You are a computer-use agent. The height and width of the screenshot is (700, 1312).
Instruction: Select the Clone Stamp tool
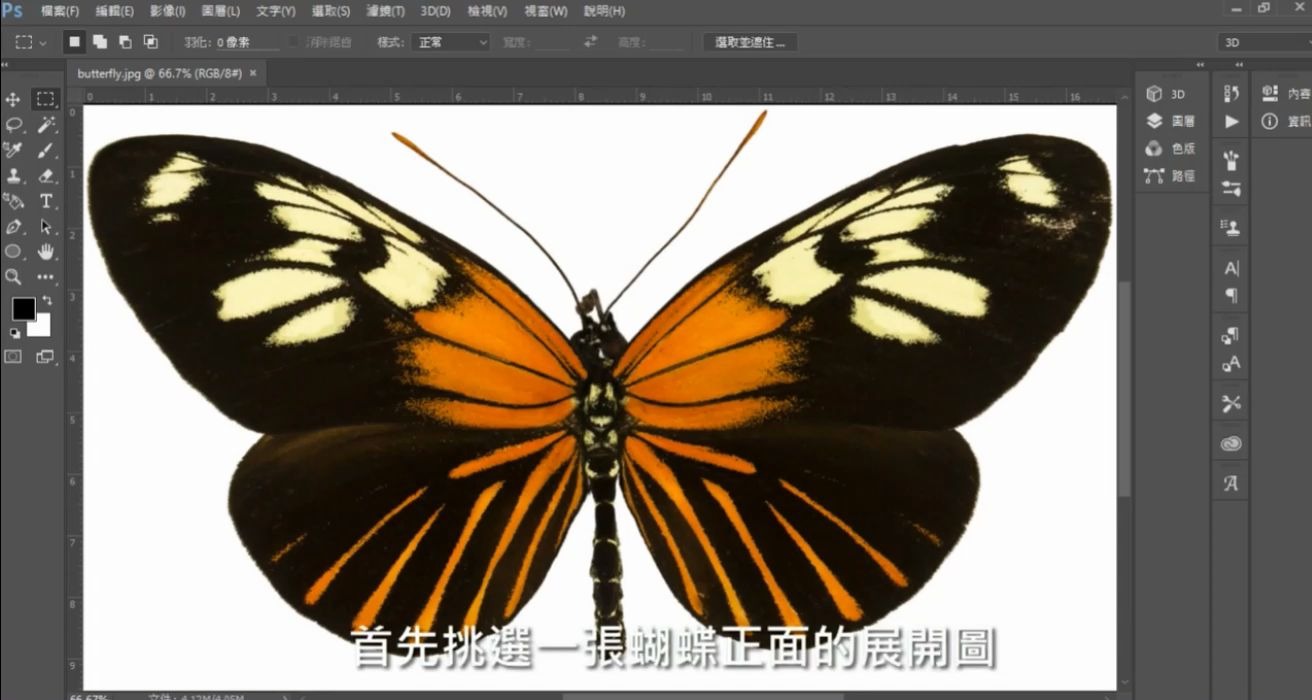point(14,176)
